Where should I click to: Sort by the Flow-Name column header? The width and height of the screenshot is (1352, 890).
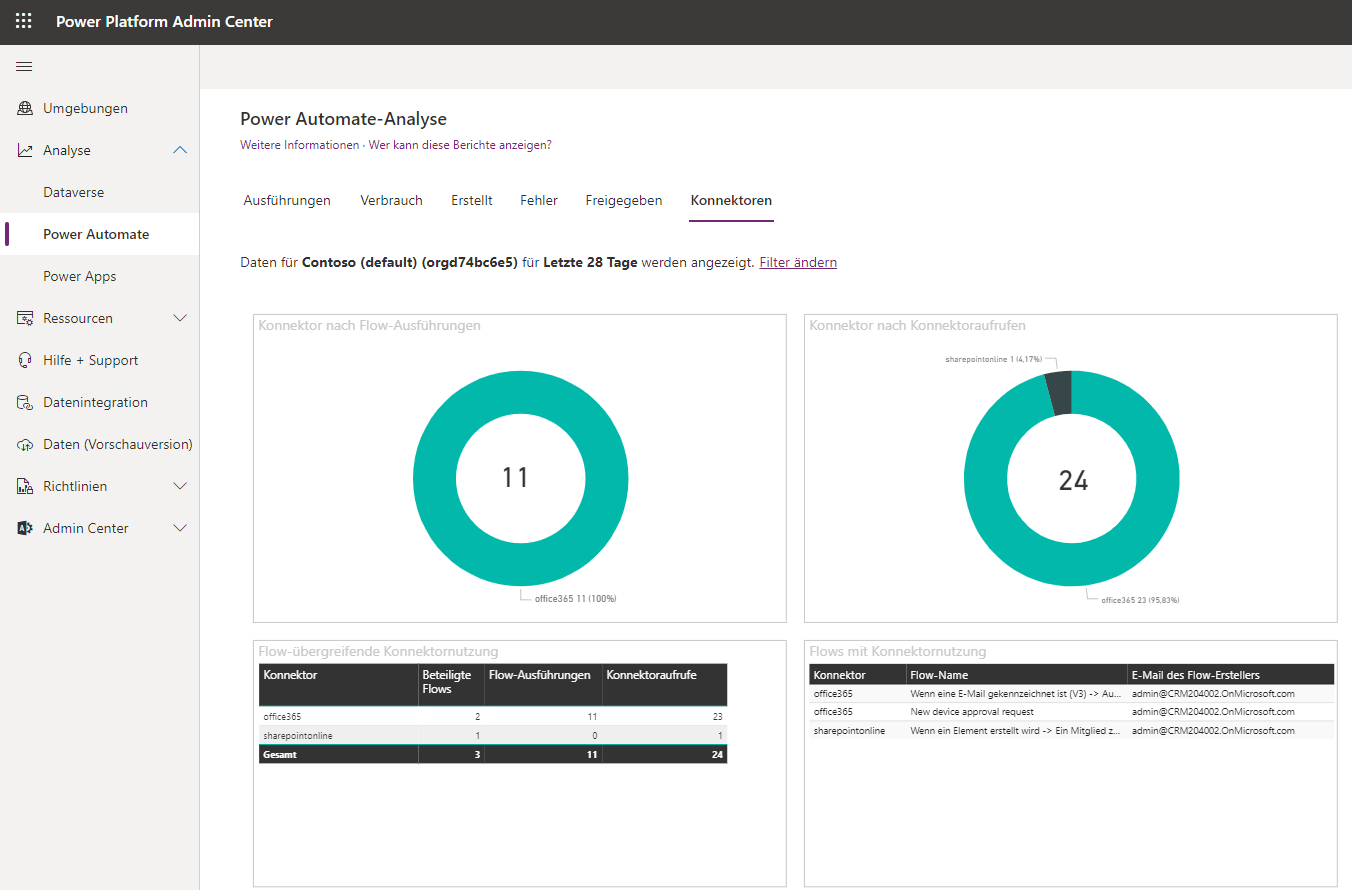pos(1016,675)
